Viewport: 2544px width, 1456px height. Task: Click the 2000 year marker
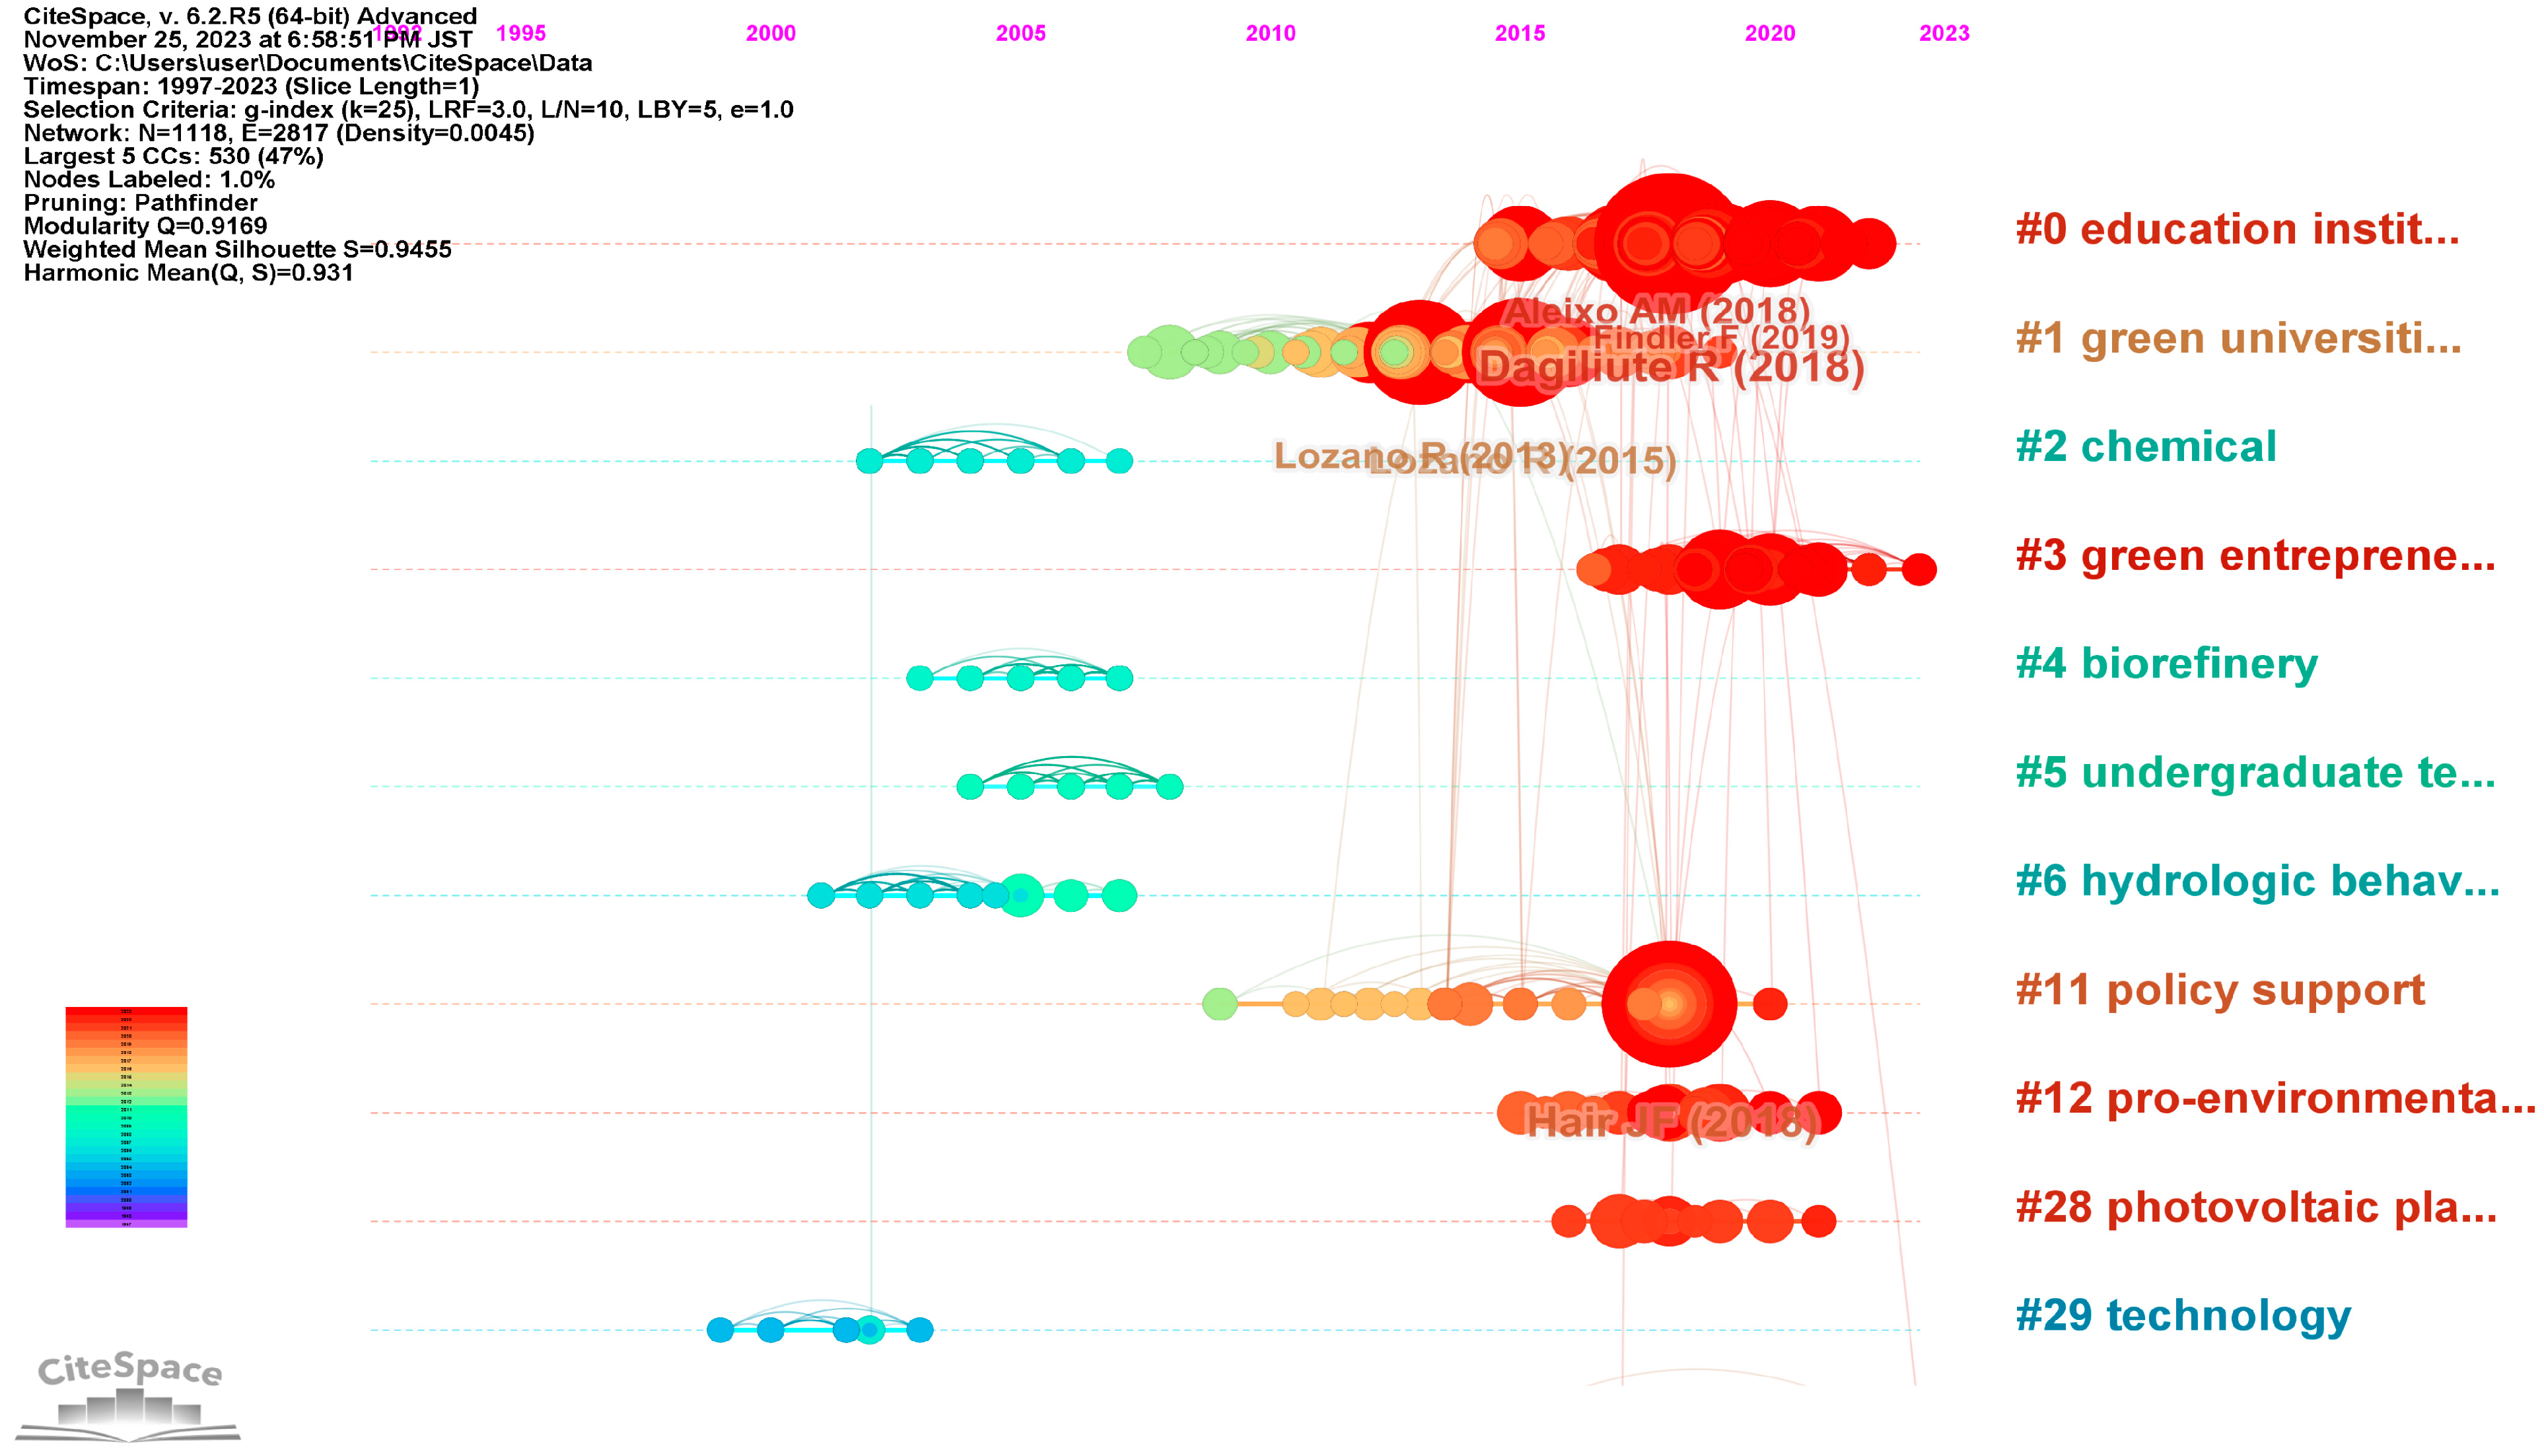tap(770, 33)
